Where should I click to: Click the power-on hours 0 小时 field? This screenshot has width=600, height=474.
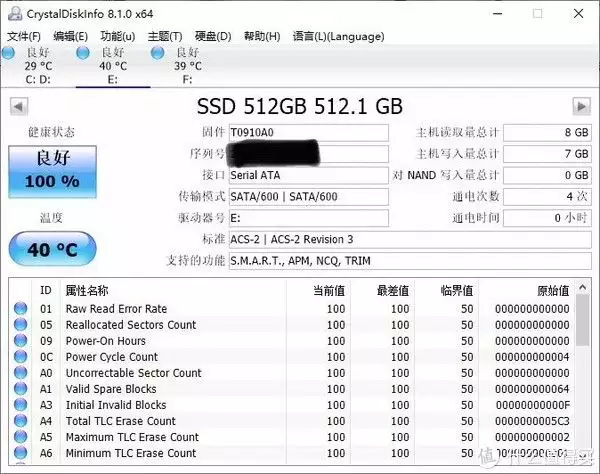547,218
